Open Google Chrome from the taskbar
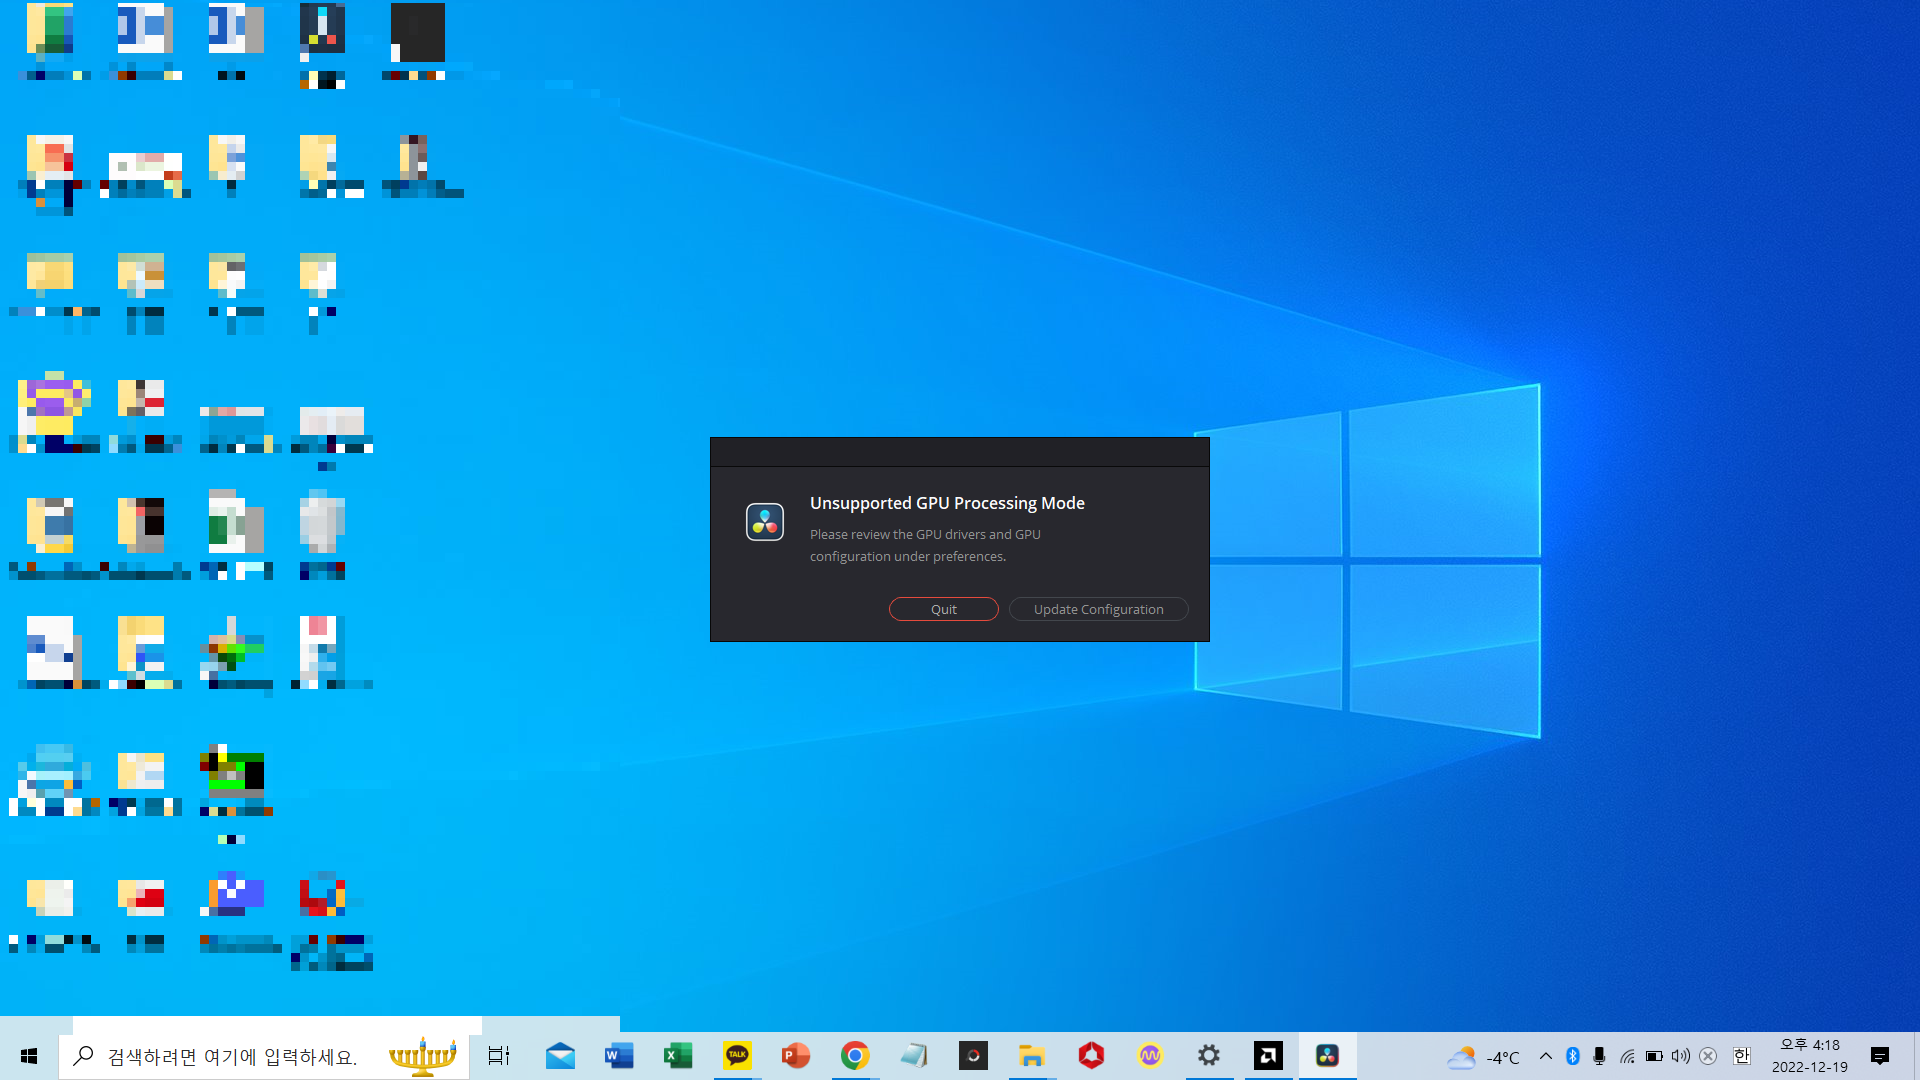The width and height of the screenshot is (1920, 1080). (x=855, y=1056)
